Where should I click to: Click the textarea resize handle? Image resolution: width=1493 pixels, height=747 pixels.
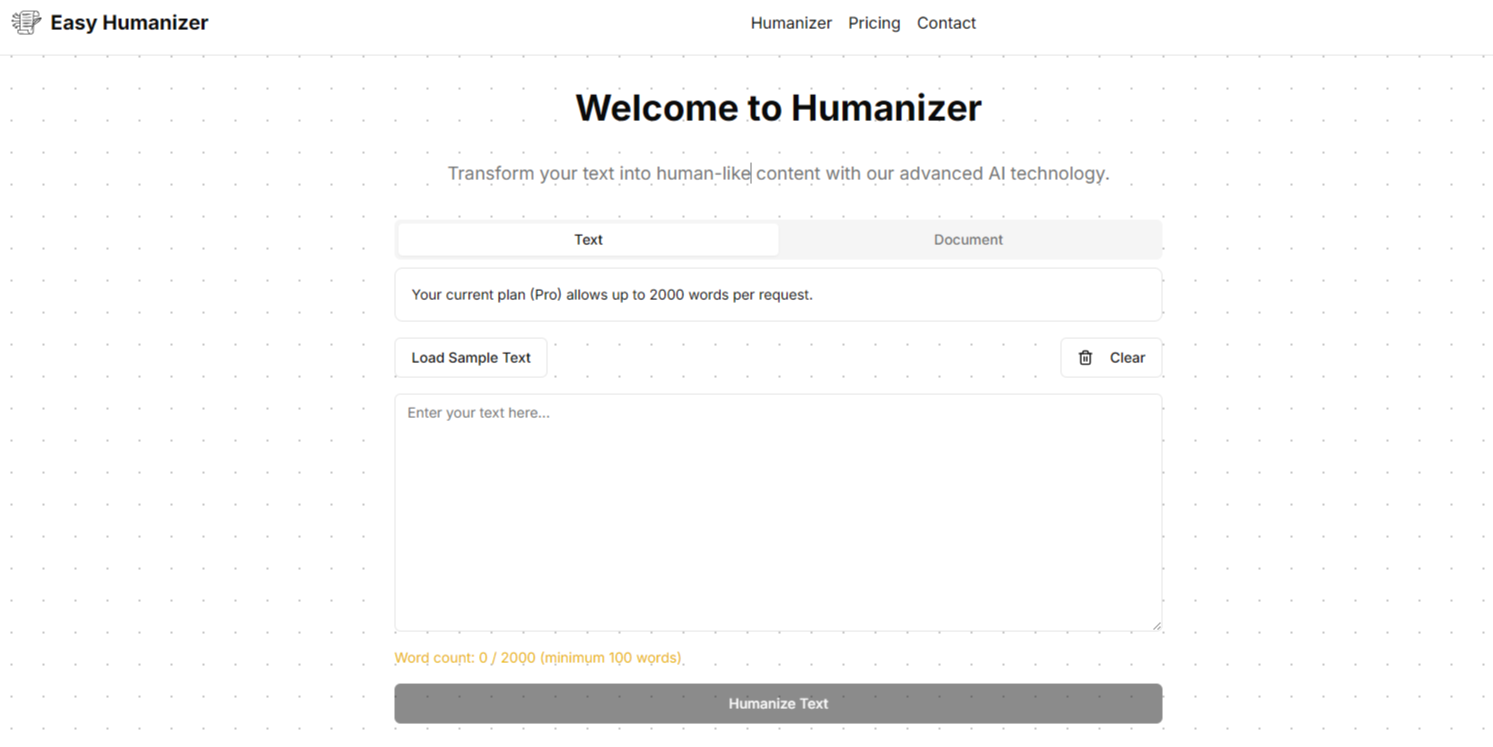pos(1157,624)
